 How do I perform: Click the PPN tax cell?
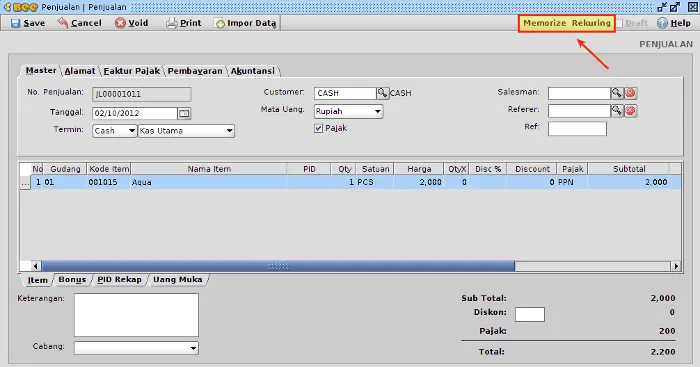tap(572, 182)
